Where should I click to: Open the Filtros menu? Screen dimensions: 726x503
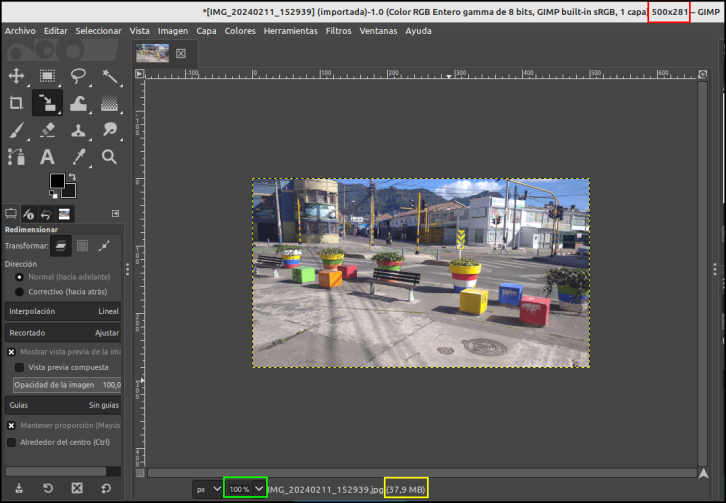tap(338, 31)
